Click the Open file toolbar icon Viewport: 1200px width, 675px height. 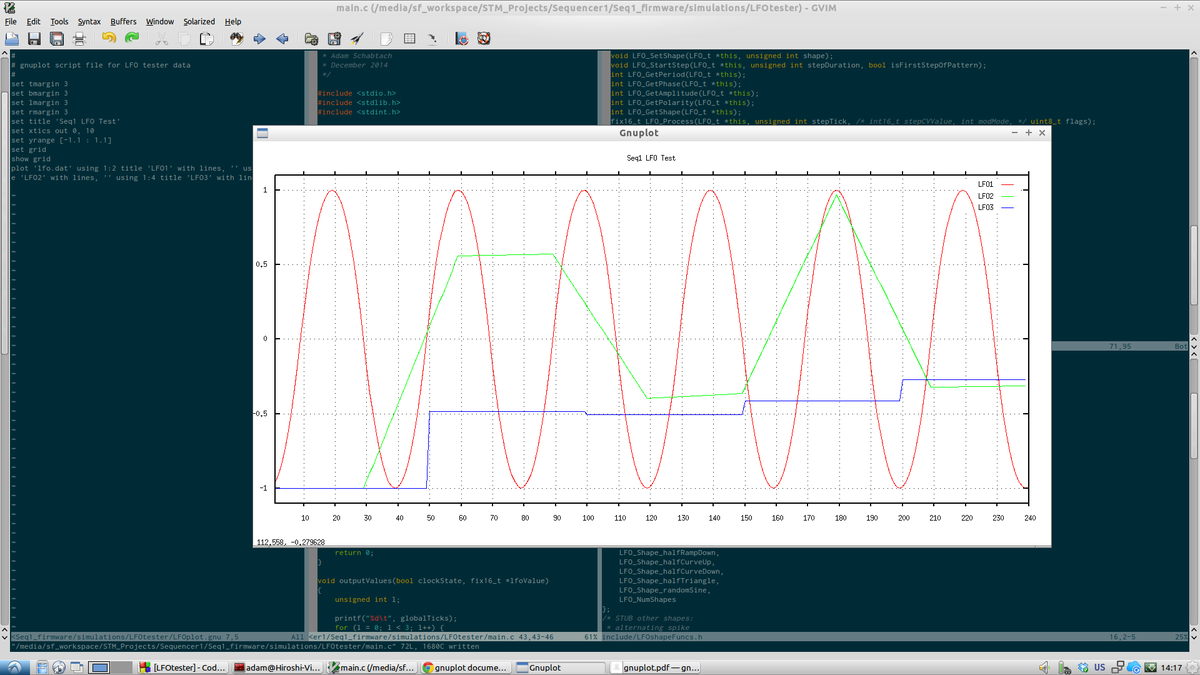(x=11, y=39)
